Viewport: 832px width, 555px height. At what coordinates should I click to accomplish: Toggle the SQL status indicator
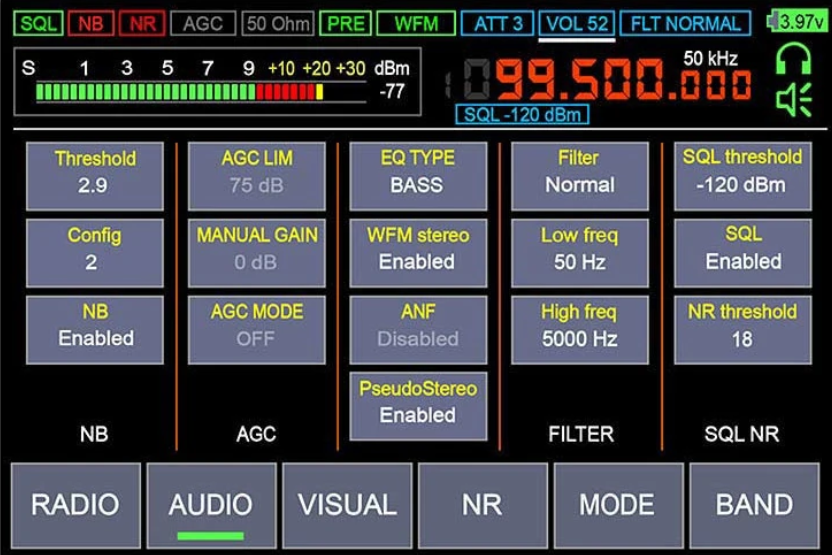(x=39, y=23)
